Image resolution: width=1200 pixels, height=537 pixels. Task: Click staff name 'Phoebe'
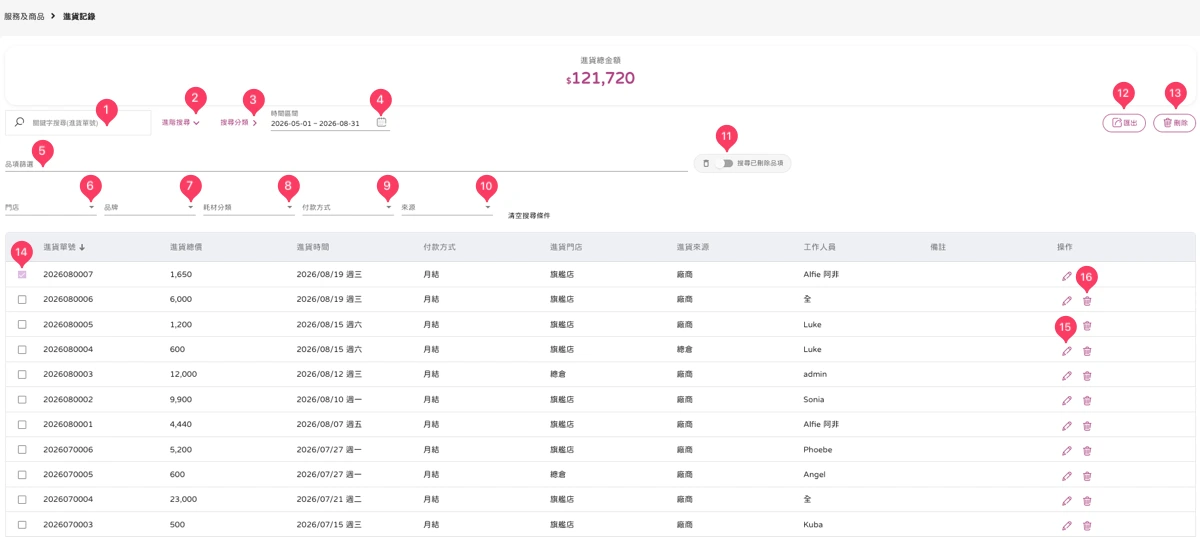tap(817, 450)
